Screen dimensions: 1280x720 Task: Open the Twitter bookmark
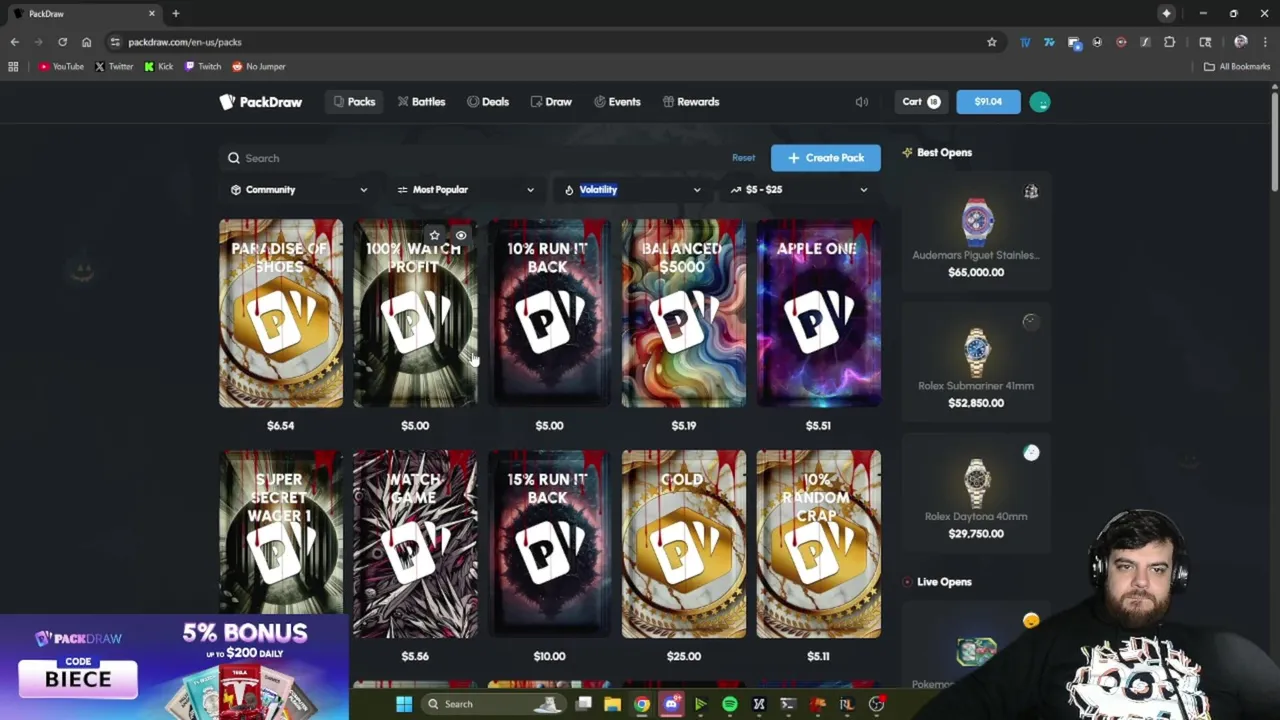(x=114, y=66)
